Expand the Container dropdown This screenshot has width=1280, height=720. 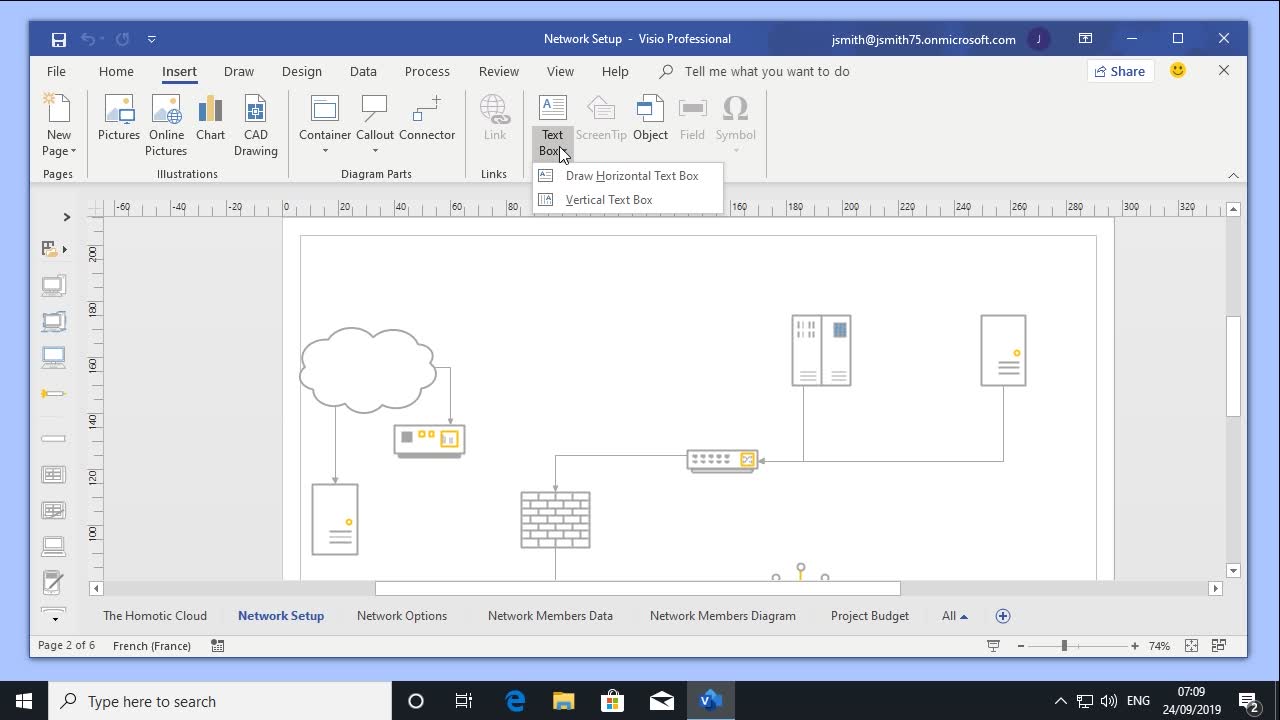[x=325, y=152]
